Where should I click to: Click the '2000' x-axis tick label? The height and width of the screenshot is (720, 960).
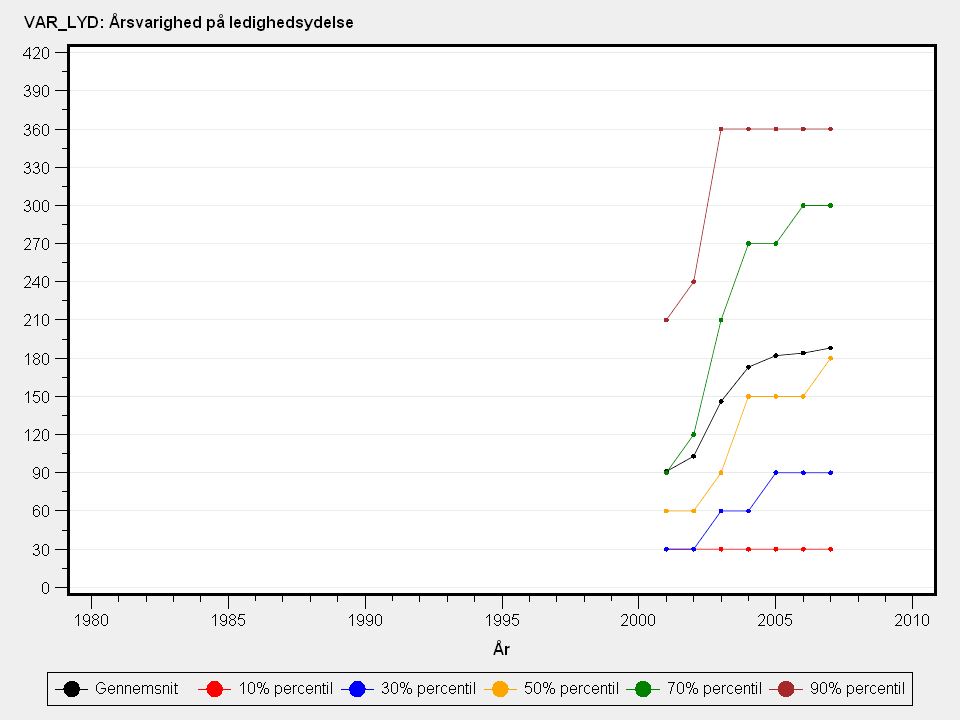638,620
